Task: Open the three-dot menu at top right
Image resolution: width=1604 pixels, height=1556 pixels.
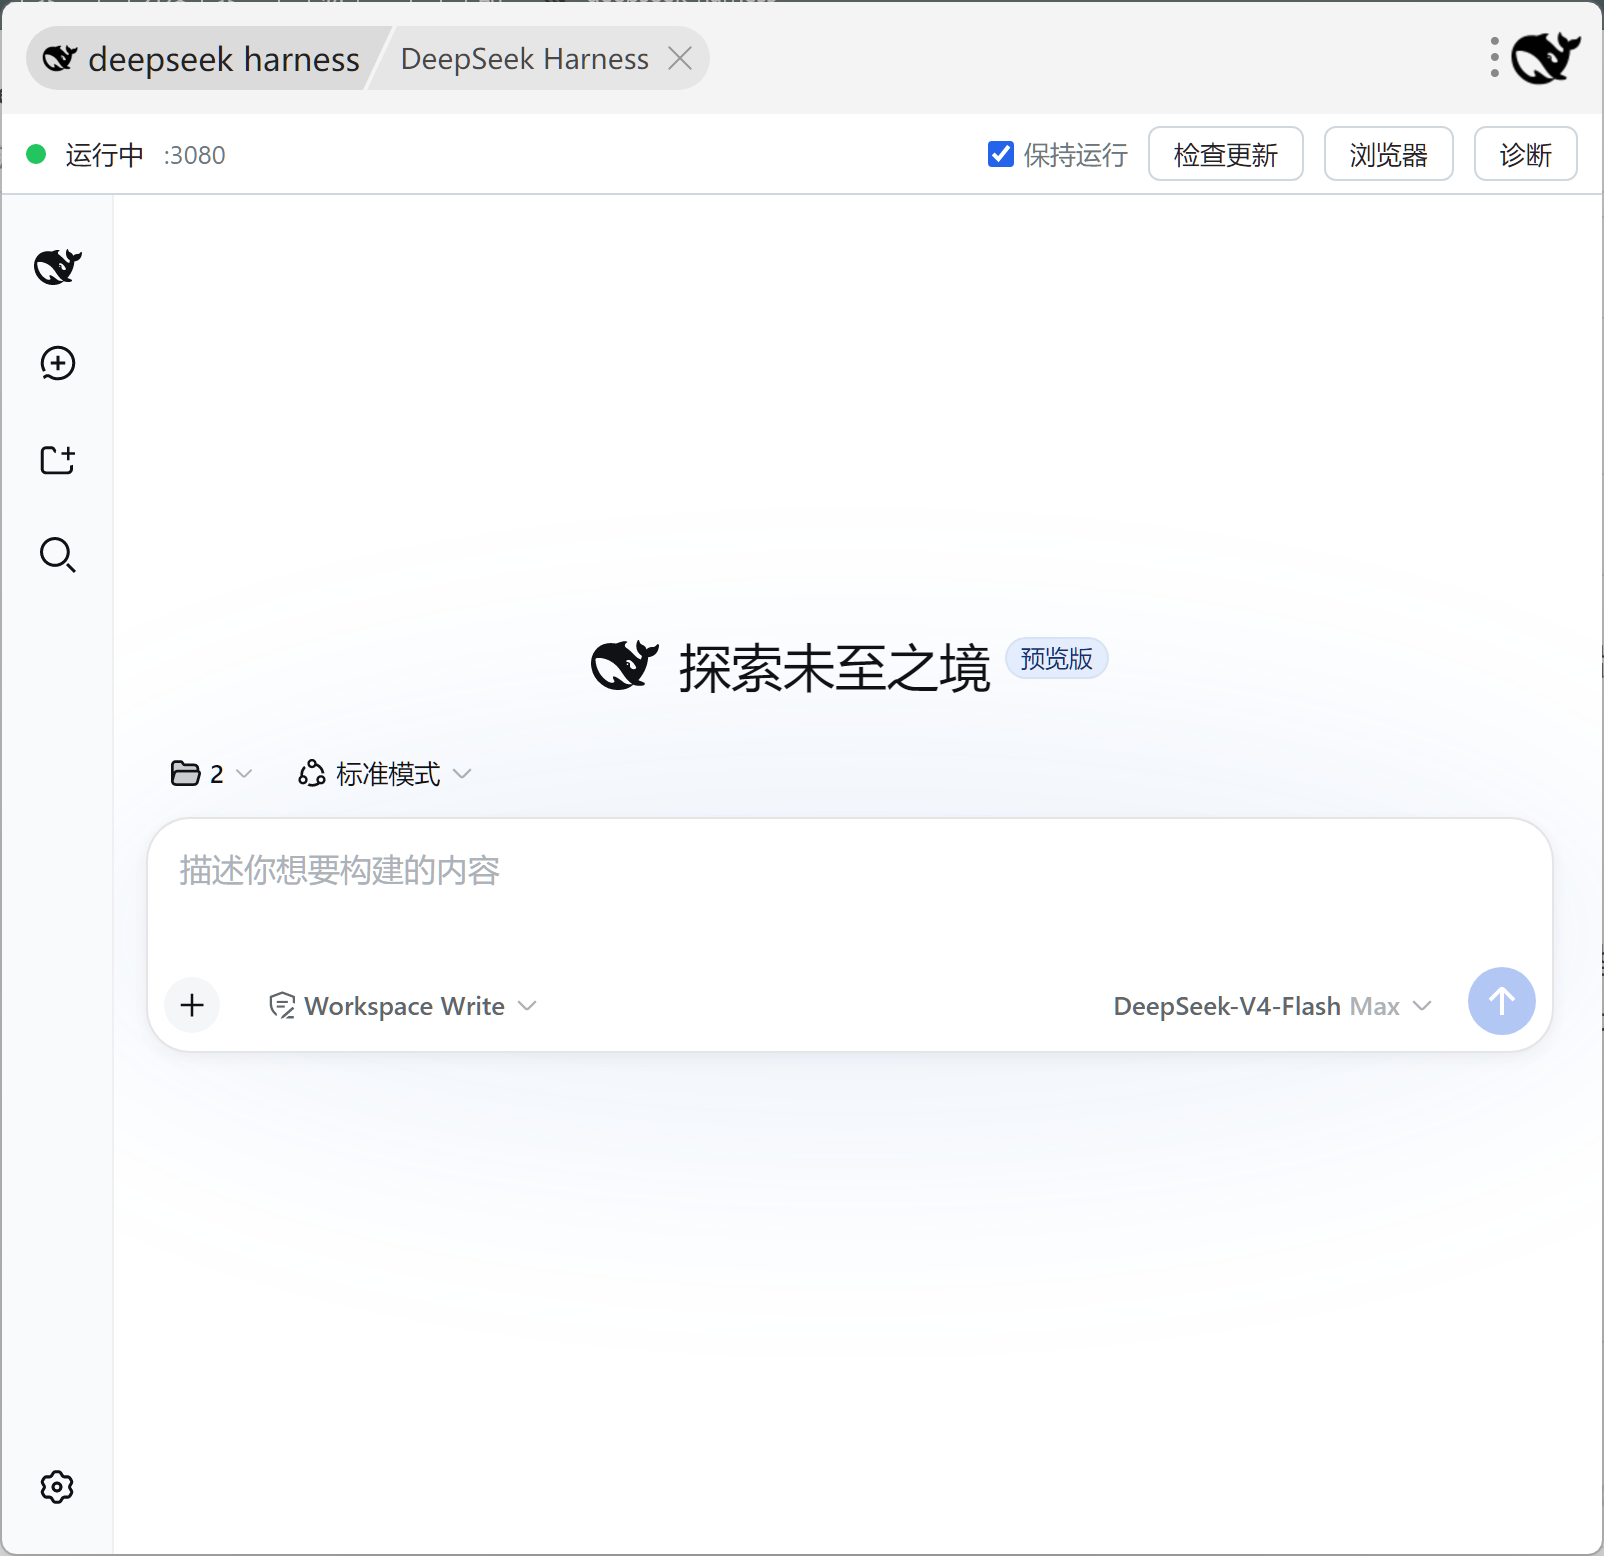Action: pyautogui.click(x=1495, y=58)
